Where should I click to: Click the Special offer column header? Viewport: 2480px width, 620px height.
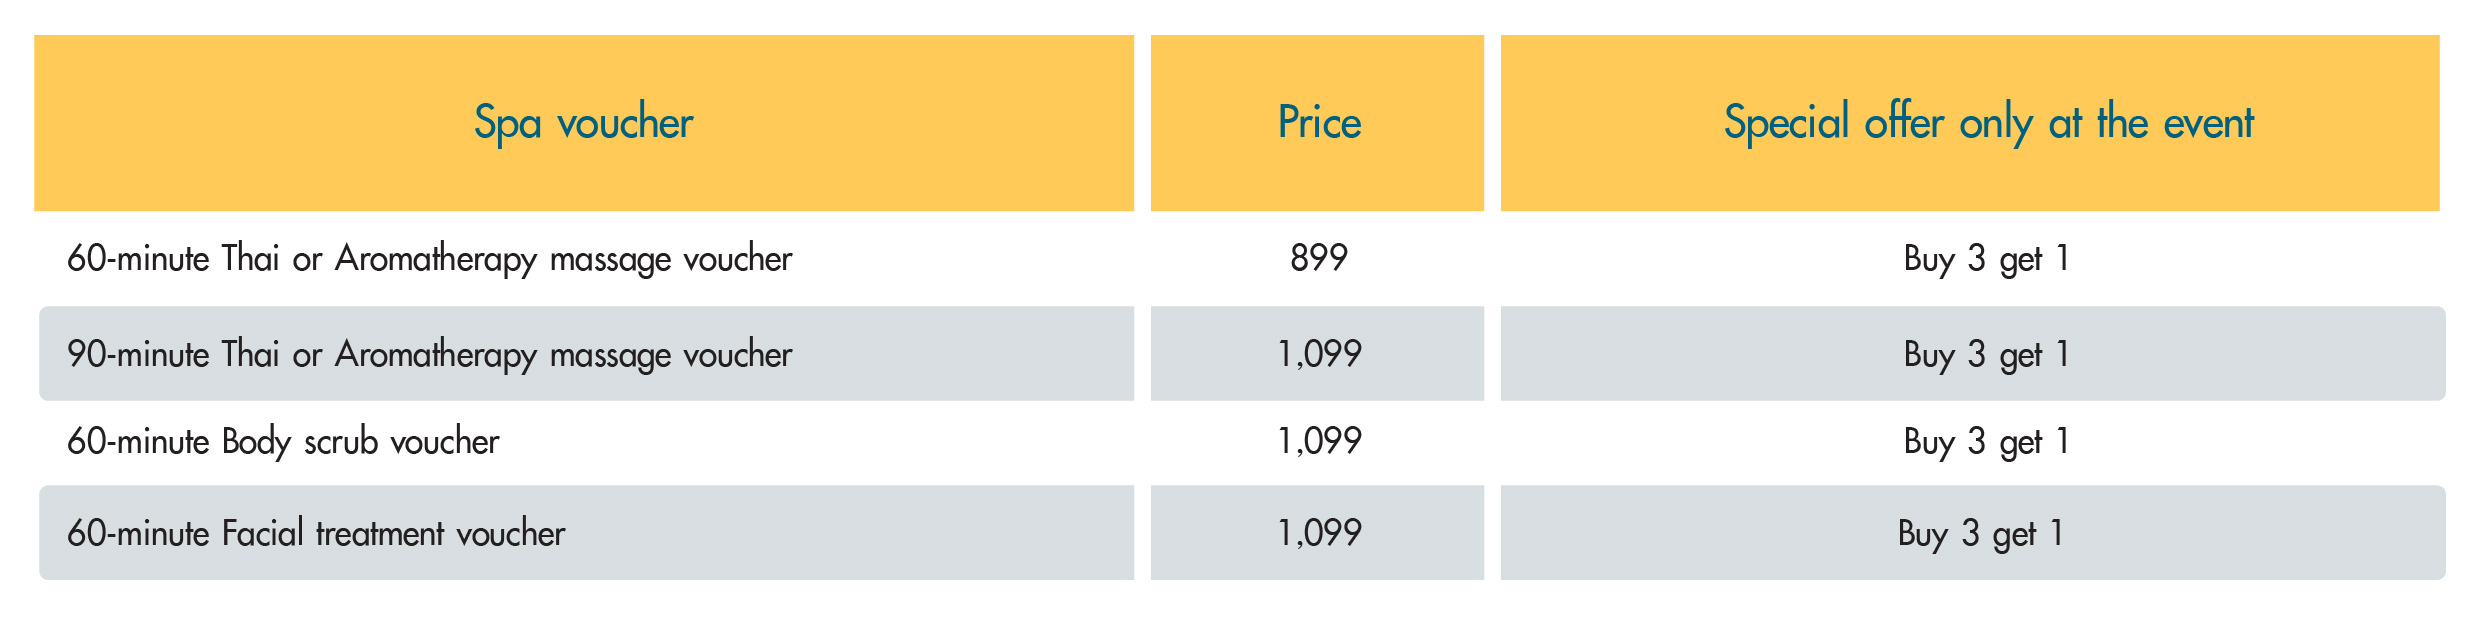click(x=1988, y=123)
